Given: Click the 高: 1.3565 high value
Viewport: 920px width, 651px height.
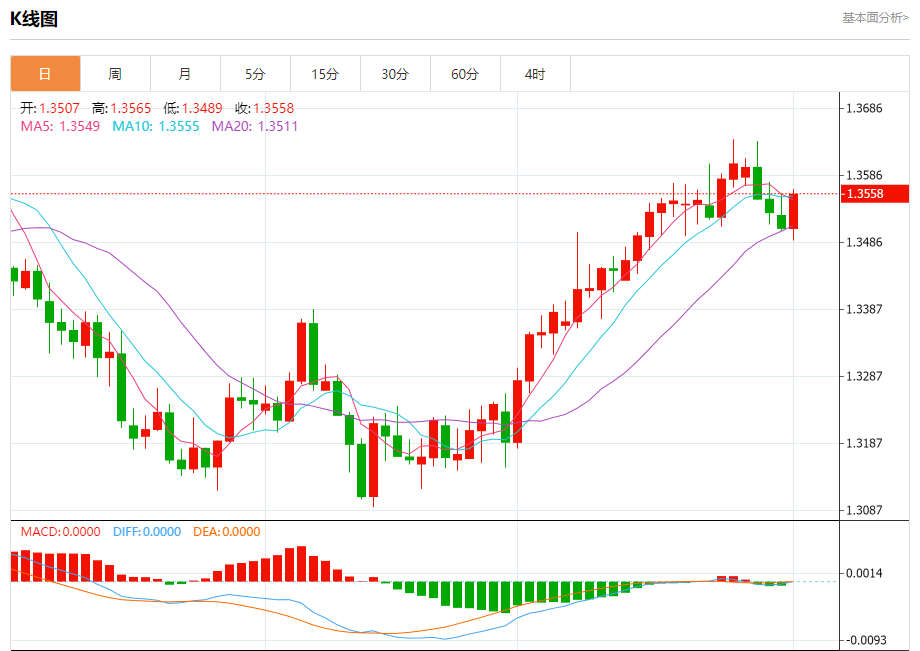Looking at the screenshot, I should pyautogui.click(x=121, y=108).
